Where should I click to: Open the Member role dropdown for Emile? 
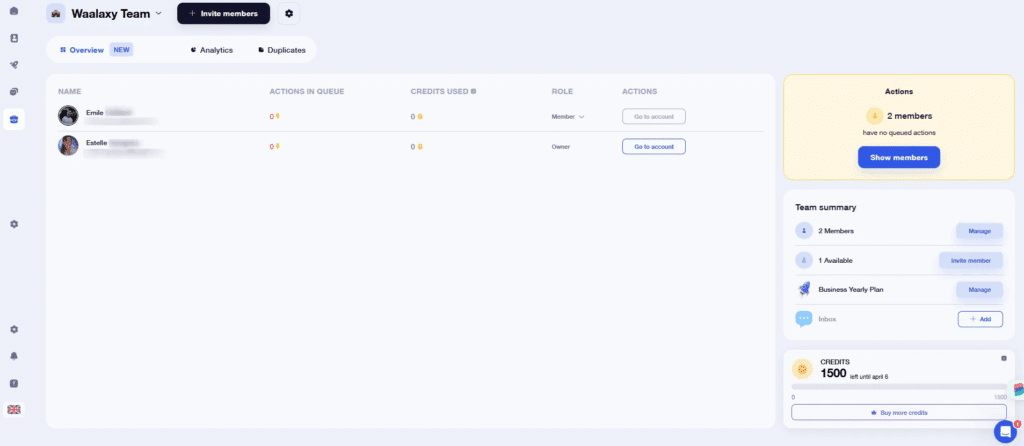[568, 116]
